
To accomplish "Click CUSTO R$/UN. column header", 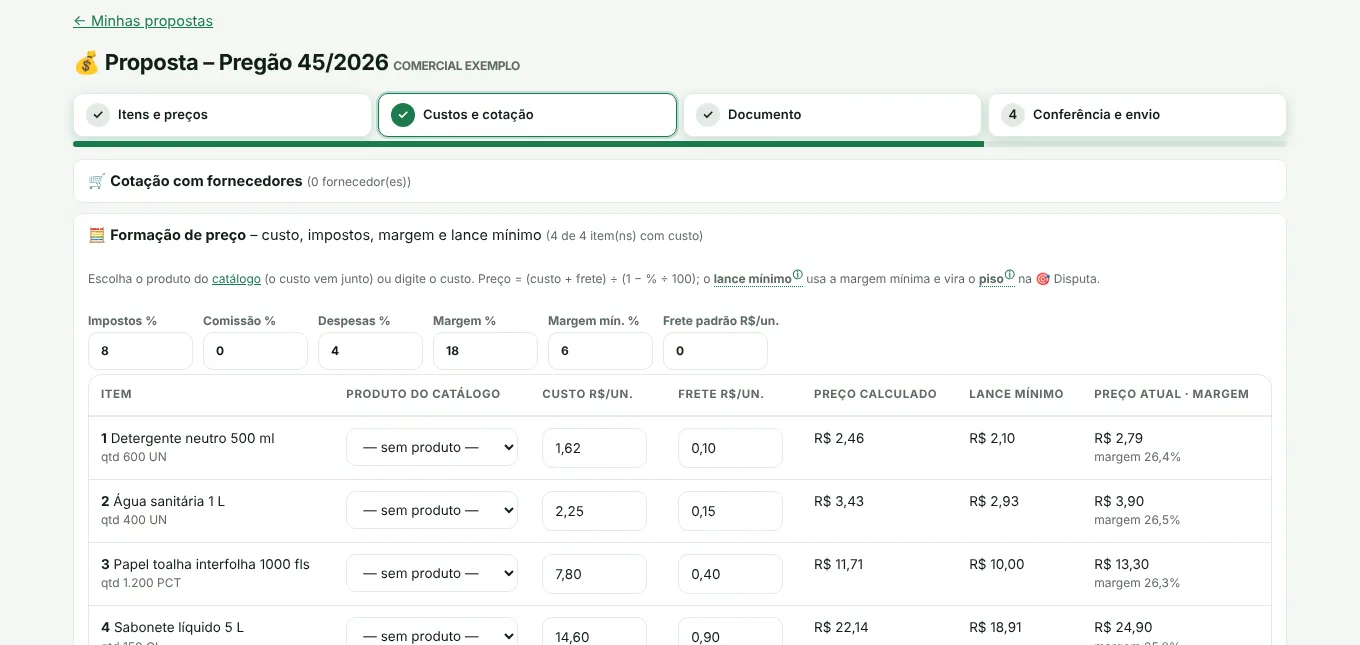I will click(x=588, y=394).
